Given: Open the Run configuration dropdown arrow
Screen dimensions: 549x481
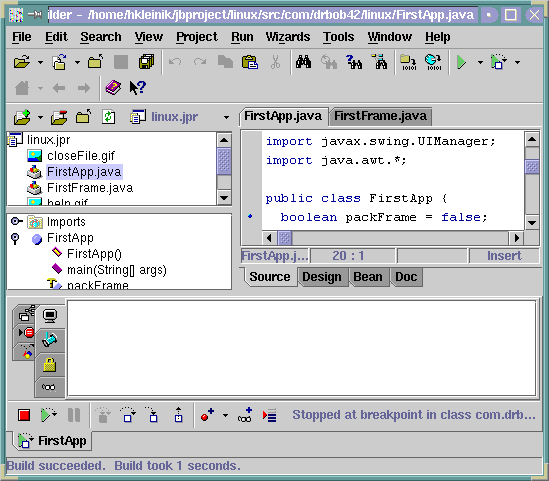Looking at the screenshot, I should click(480, 63).
